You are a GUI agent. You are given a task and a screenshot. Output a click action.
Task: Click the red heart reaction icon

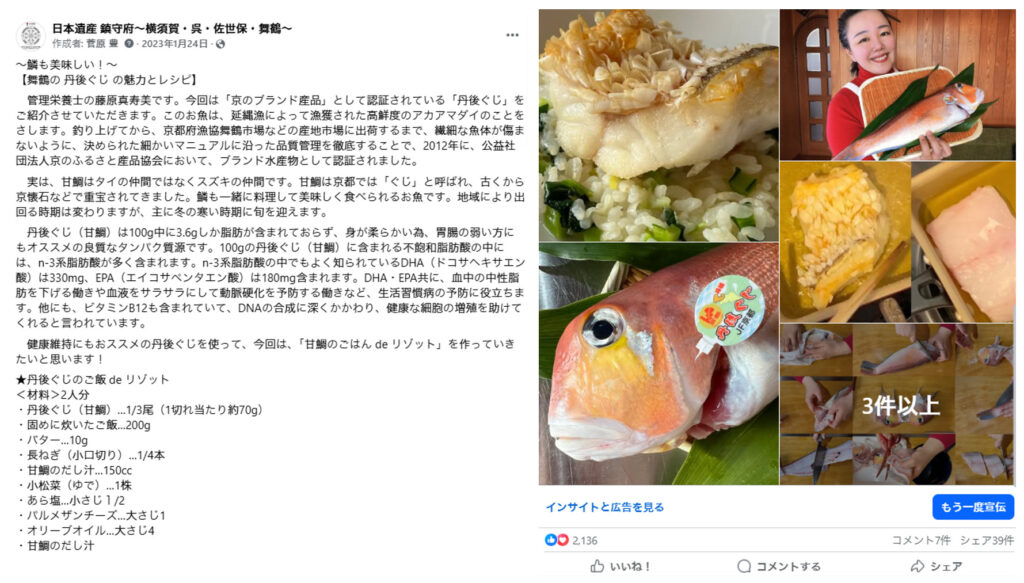click(562, 540)
